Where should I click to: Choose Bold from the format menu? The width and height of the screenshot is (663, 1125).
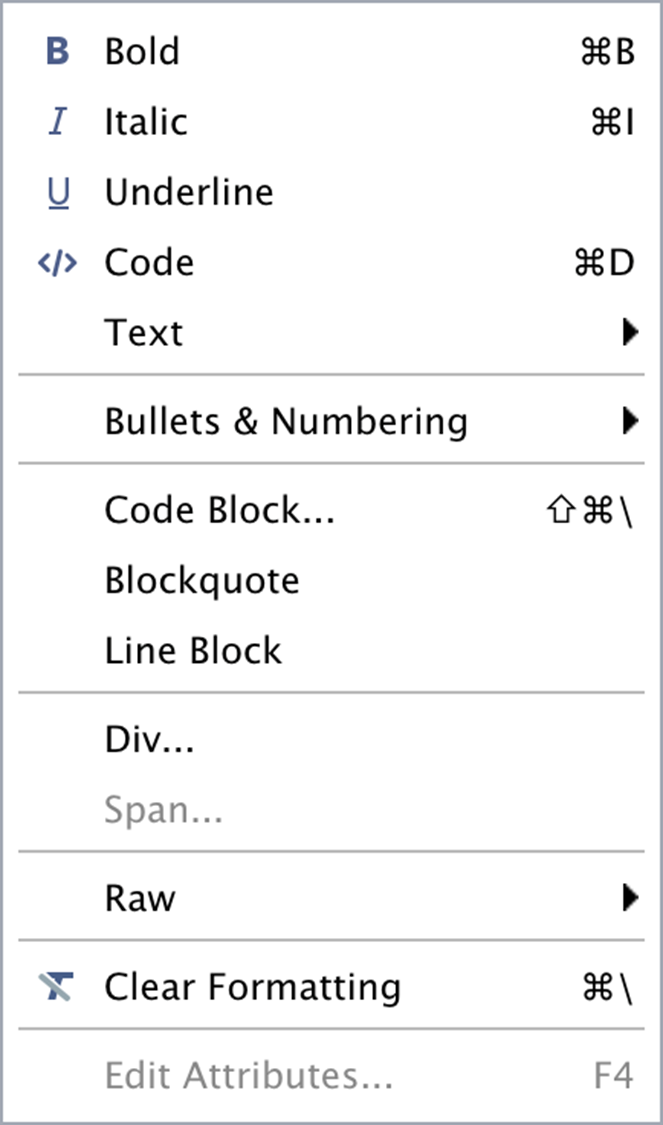pyautogui.click(x=142, y=52)
